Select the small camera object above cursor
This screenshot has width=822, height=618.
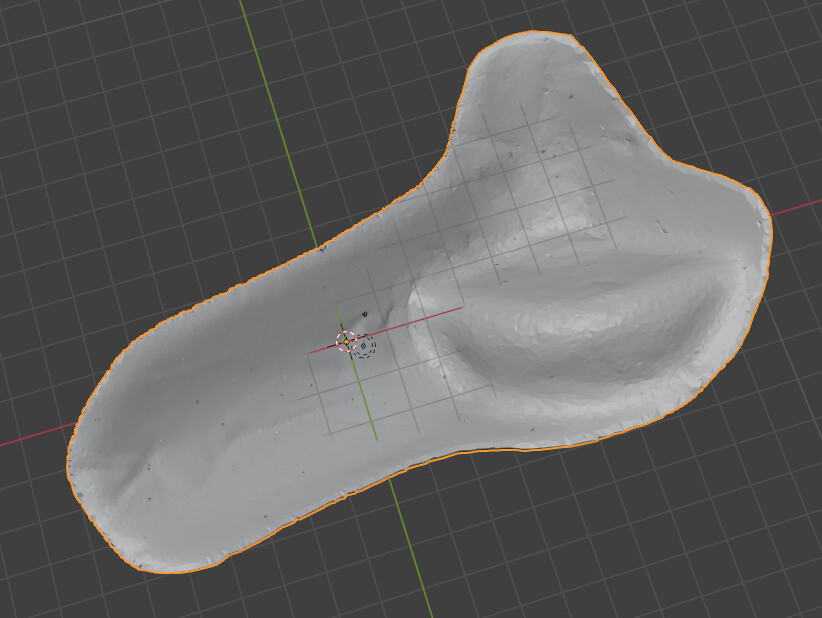(365, 315)
